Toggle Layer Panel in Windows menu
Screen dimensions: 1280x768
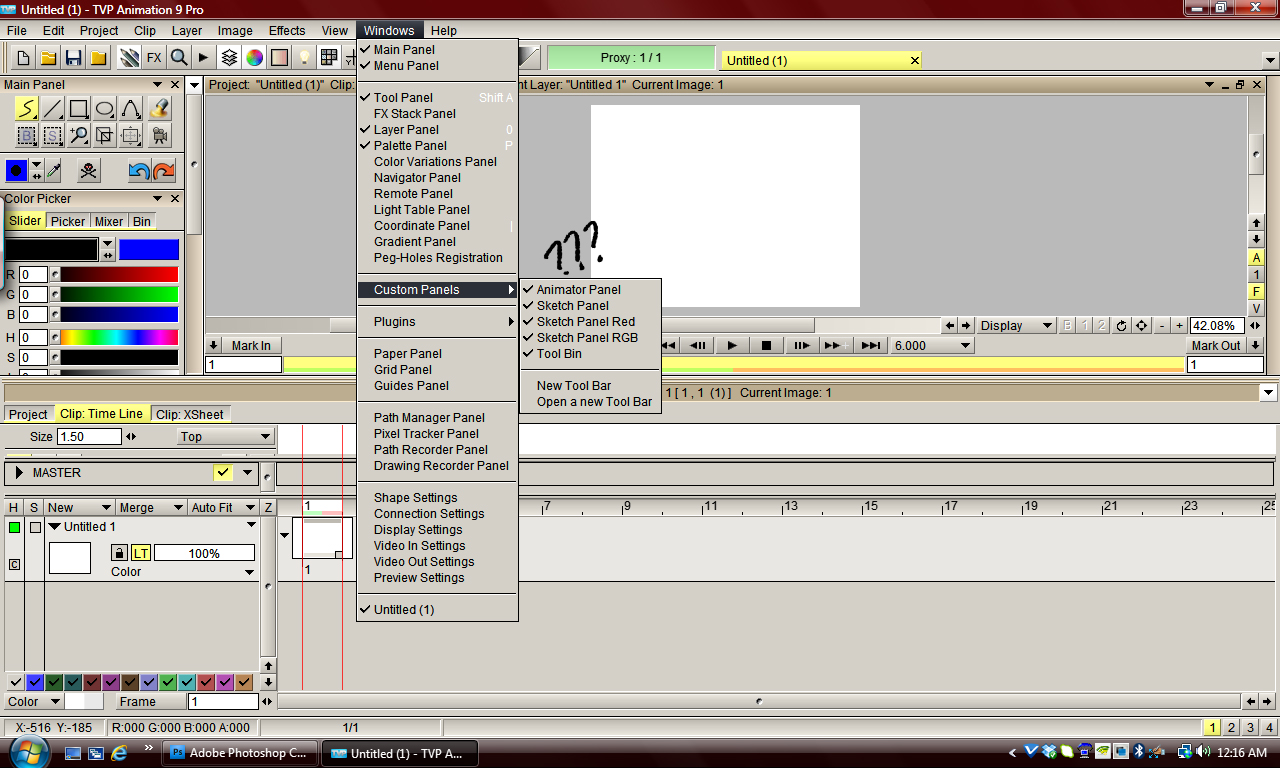click(438, 129)
